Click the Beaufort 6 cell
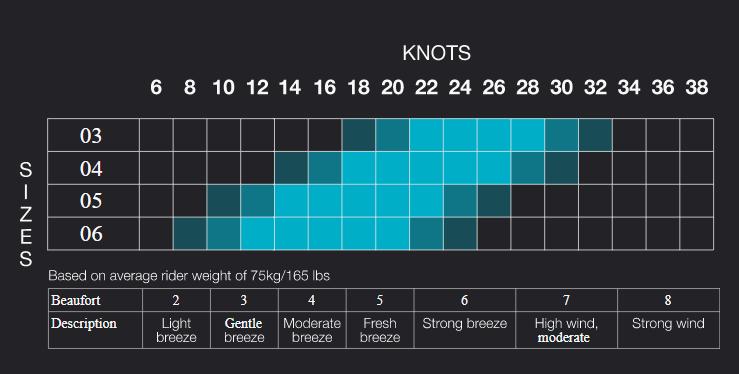The height and width of the screenshot is (374, 739). click(465, 300)
